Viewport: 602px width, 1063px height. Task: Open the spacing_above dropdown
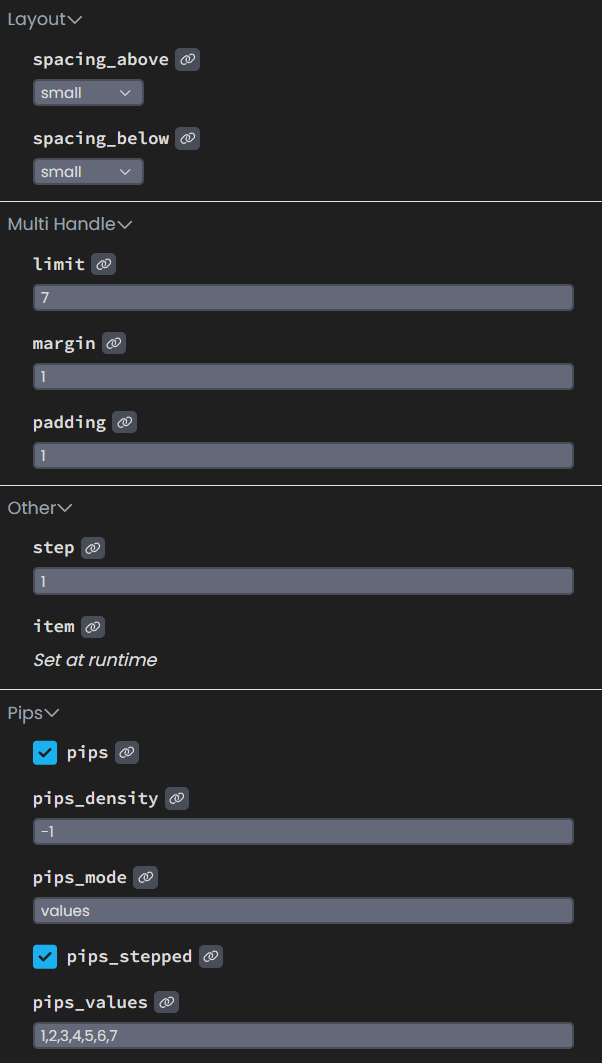click(x=88, y=92)
